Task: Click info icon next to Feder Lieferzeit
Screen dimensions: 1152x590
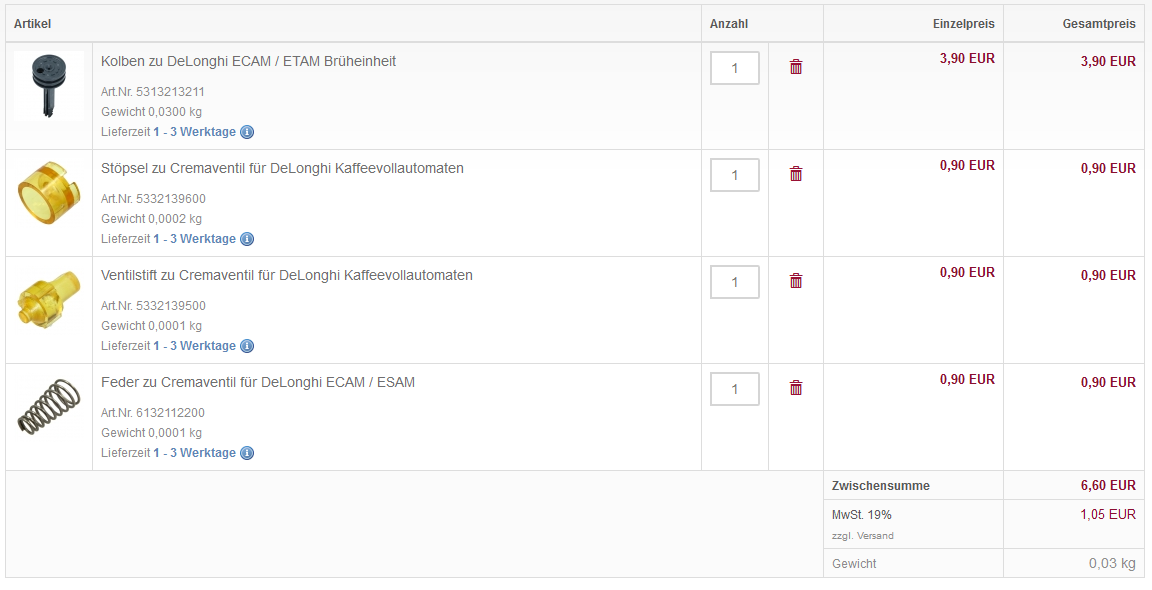Action: pyautogui.click(x=247, y=453)
